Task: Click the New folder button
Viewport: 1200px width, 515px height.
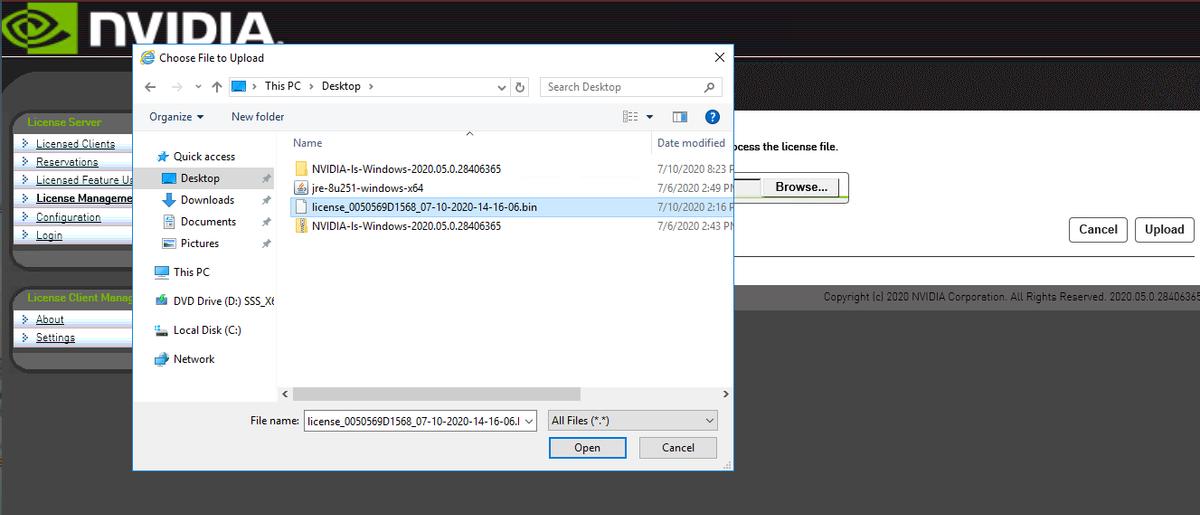Action: (258, 117)
